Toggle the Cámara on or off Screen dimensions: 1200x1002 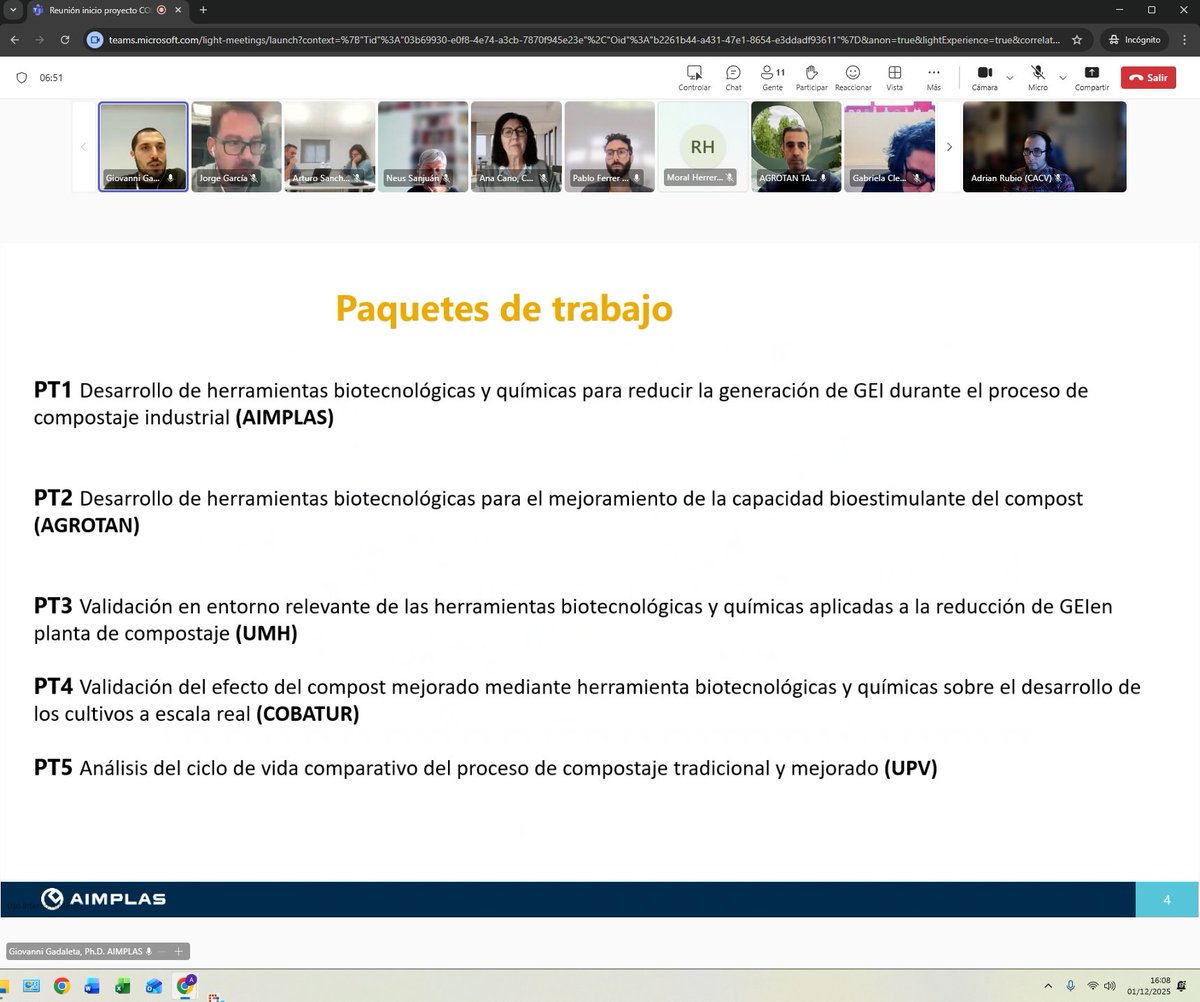pos(984,78)
